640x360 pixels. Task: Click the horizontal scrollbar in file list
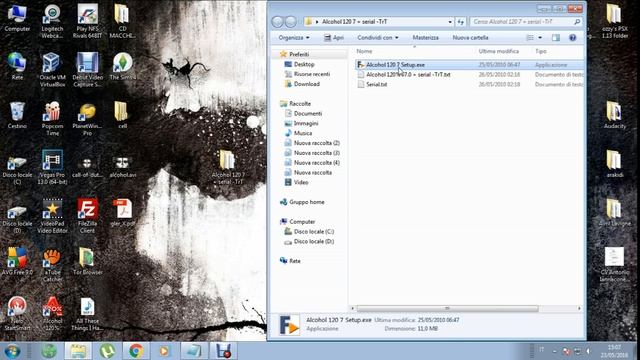point(447,308)
